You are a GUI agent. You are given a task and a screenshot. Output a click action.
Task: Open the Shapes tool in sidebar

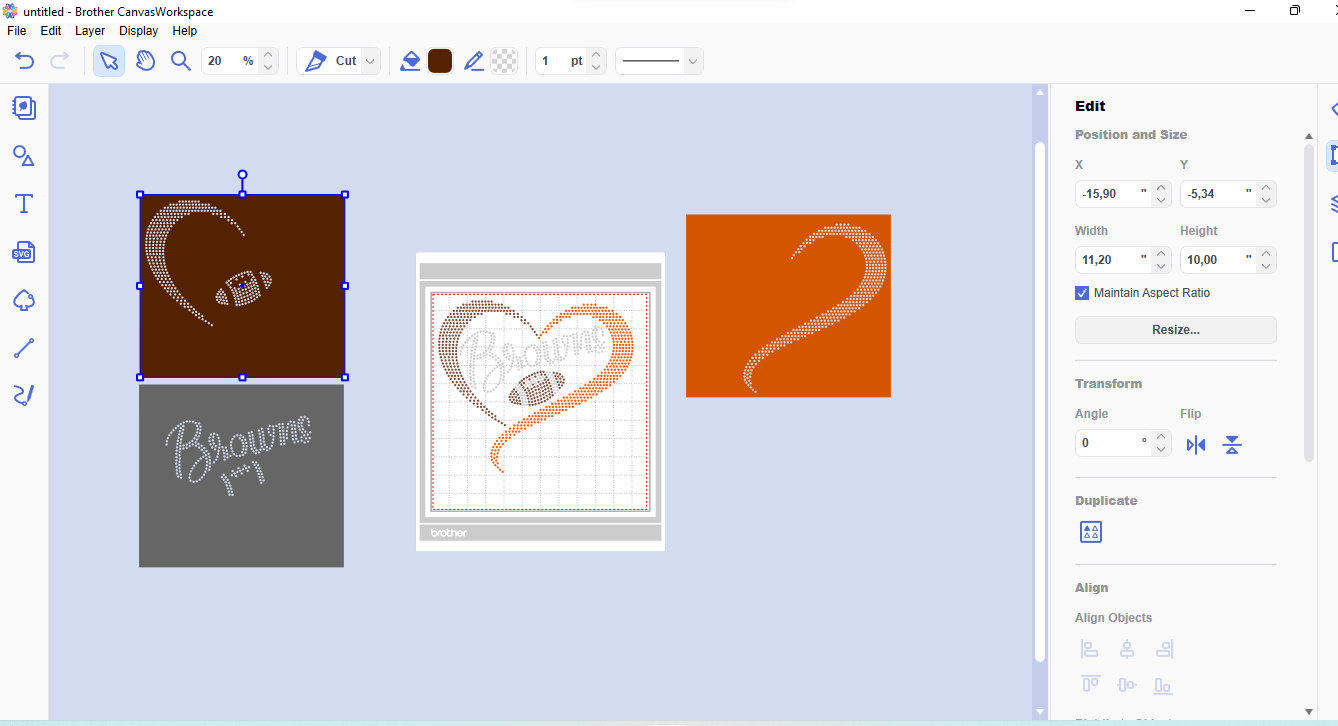click(24, 156)
